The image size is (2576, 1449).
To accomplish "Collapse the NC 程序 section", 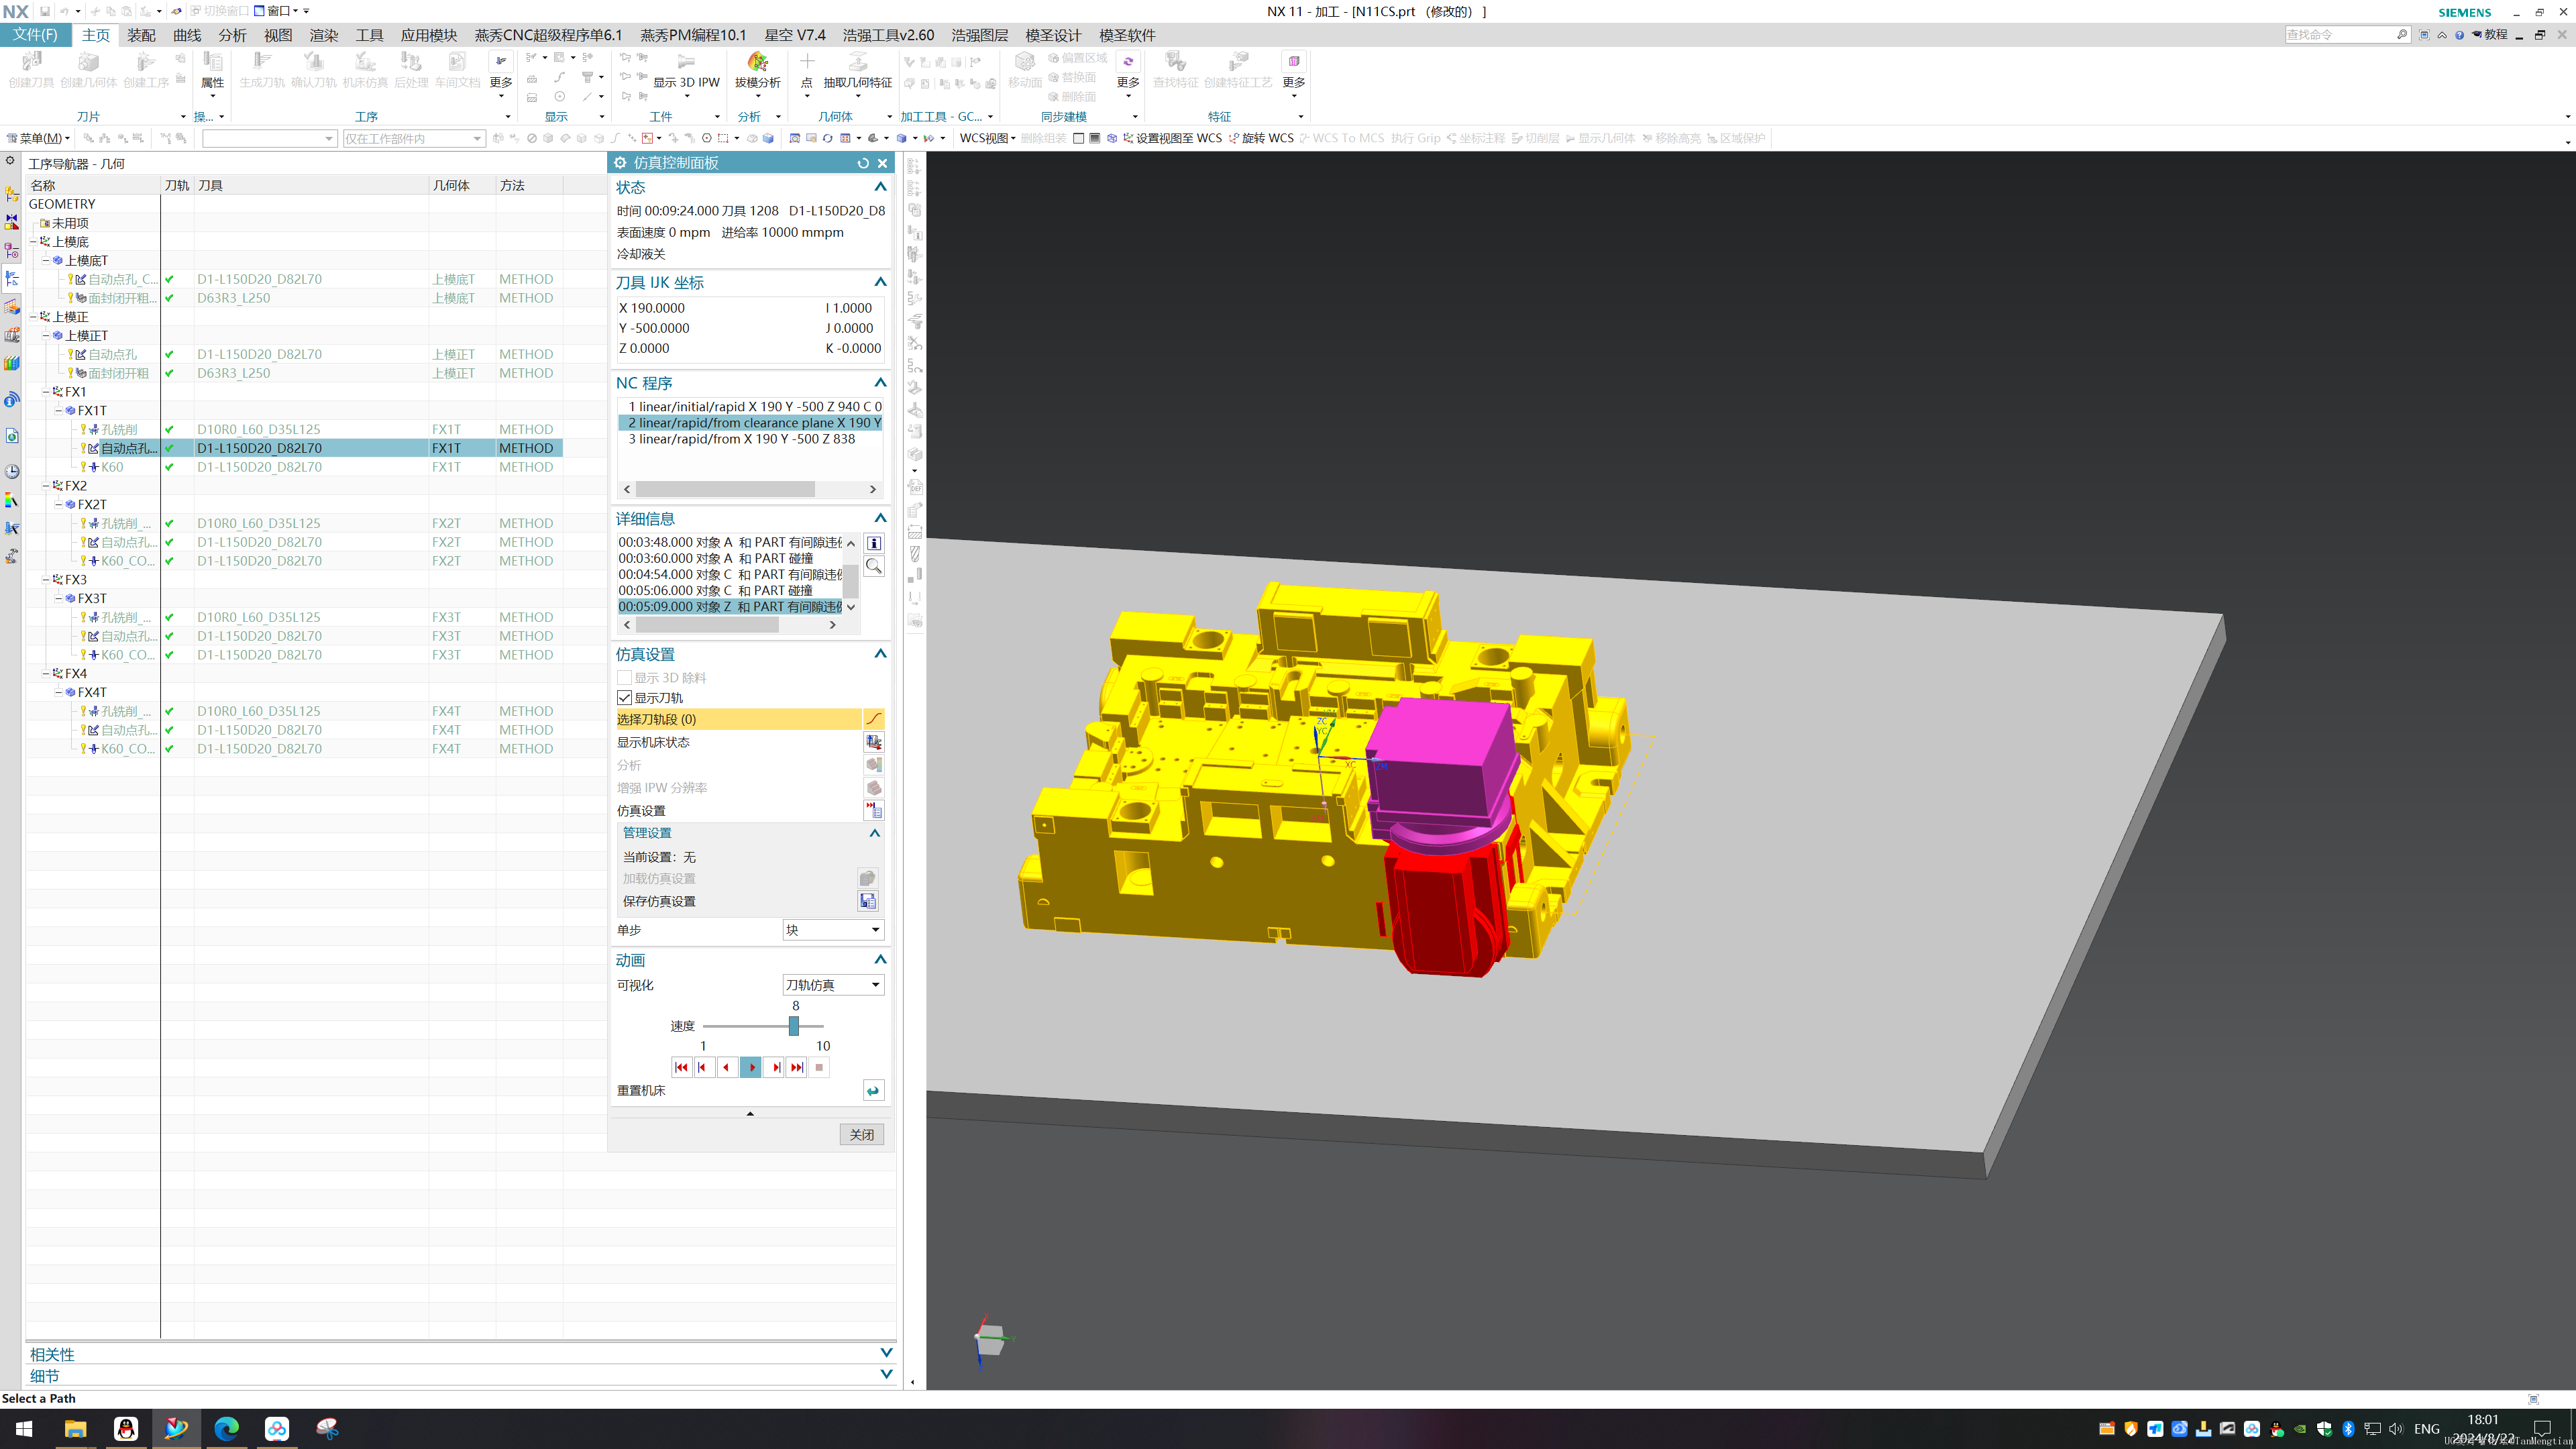I will click(880, 383).
